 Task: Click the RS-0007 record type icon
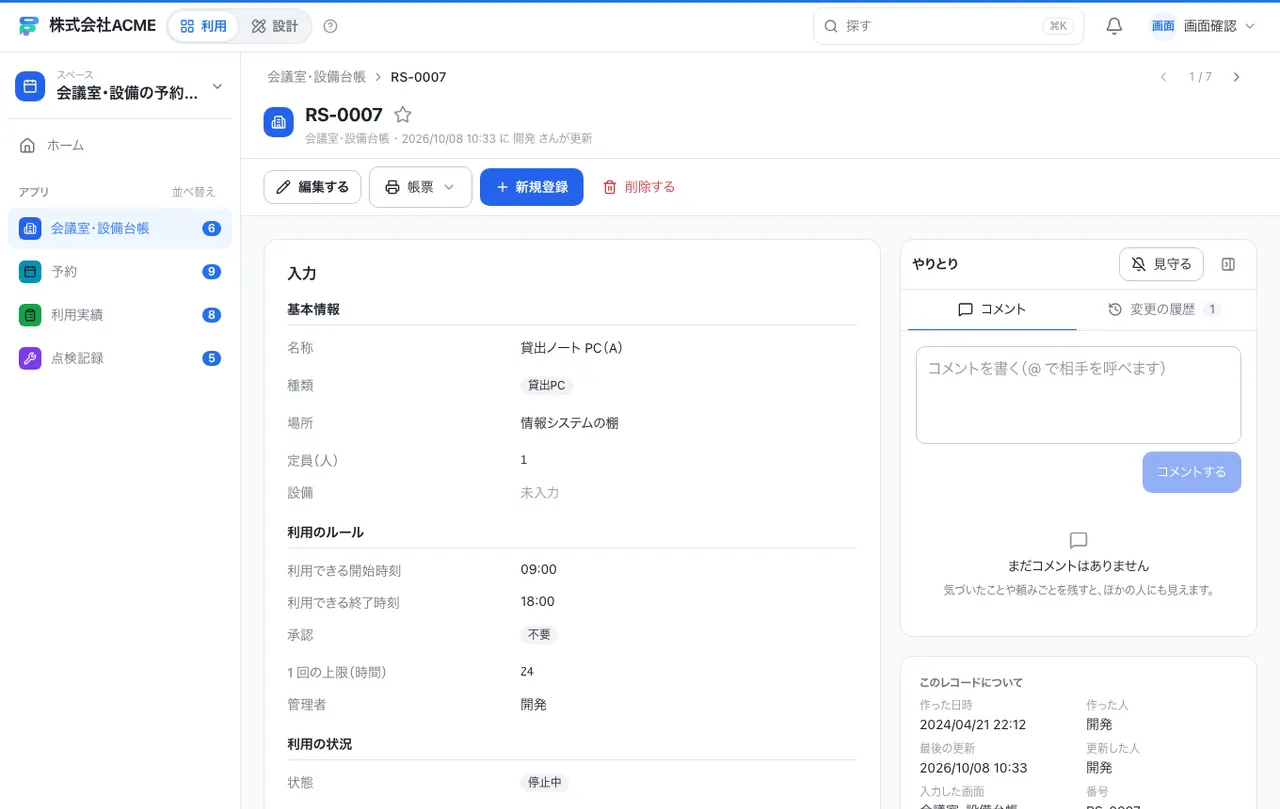click(x=279, y=122)
